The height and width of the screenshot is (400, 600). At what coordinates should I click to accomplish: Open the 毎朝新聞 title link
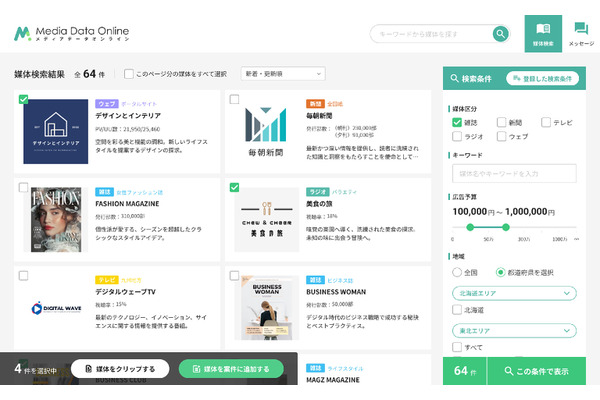click(319, 116)
